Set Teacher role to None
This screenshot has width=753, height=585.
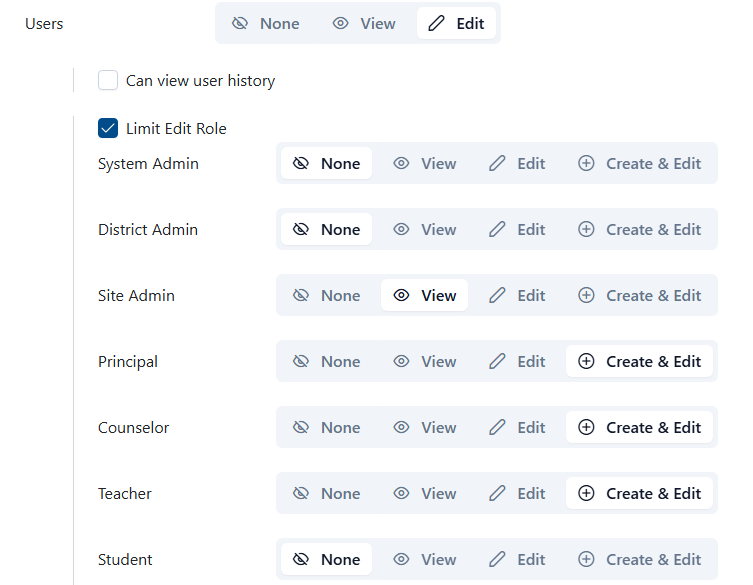pyautogui.click(x=326, y=493)
